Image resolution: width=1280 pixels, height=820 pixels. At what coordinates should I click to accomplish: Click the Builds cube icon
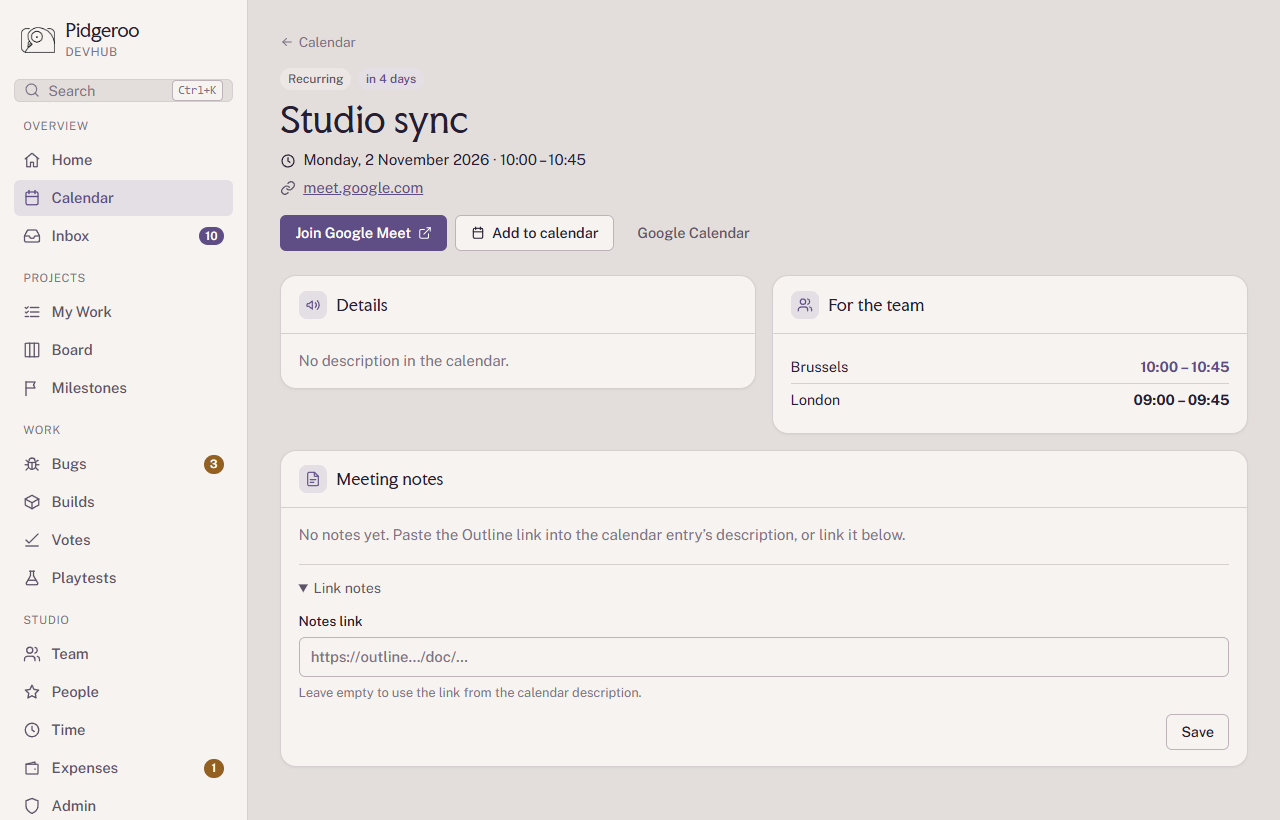(32, 502)
